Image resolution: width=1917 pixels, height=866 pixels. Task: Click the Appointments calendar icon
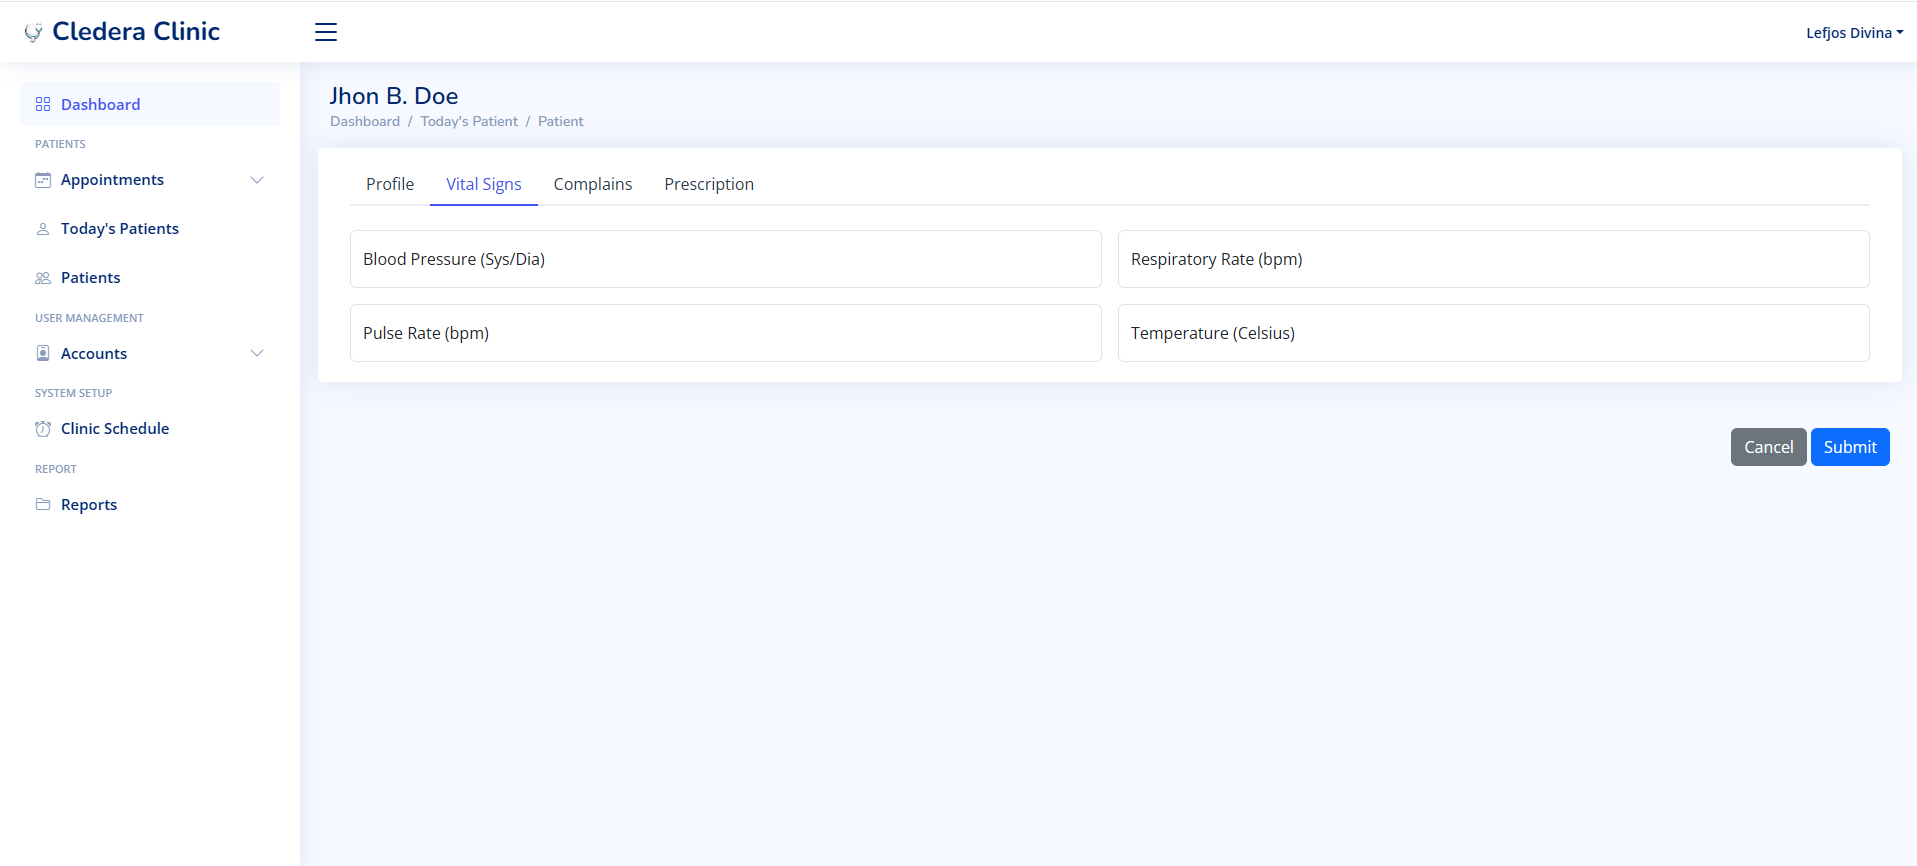click(43, 180)
